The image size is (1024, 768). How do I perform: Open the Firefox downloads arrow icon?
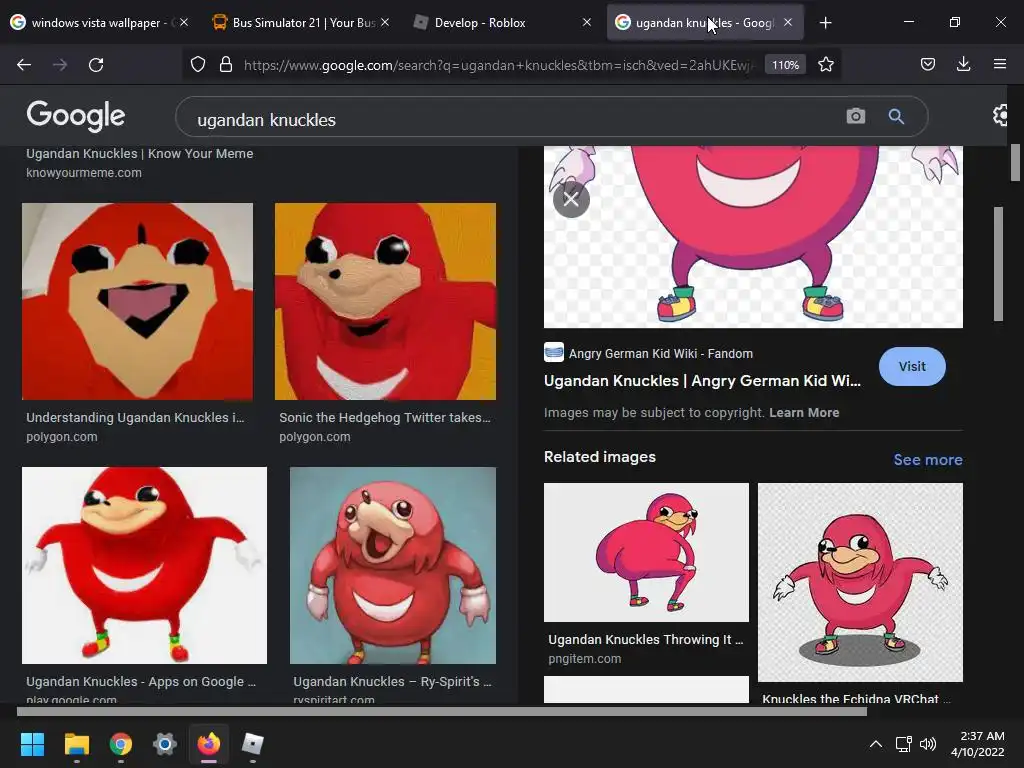point(963,64)
